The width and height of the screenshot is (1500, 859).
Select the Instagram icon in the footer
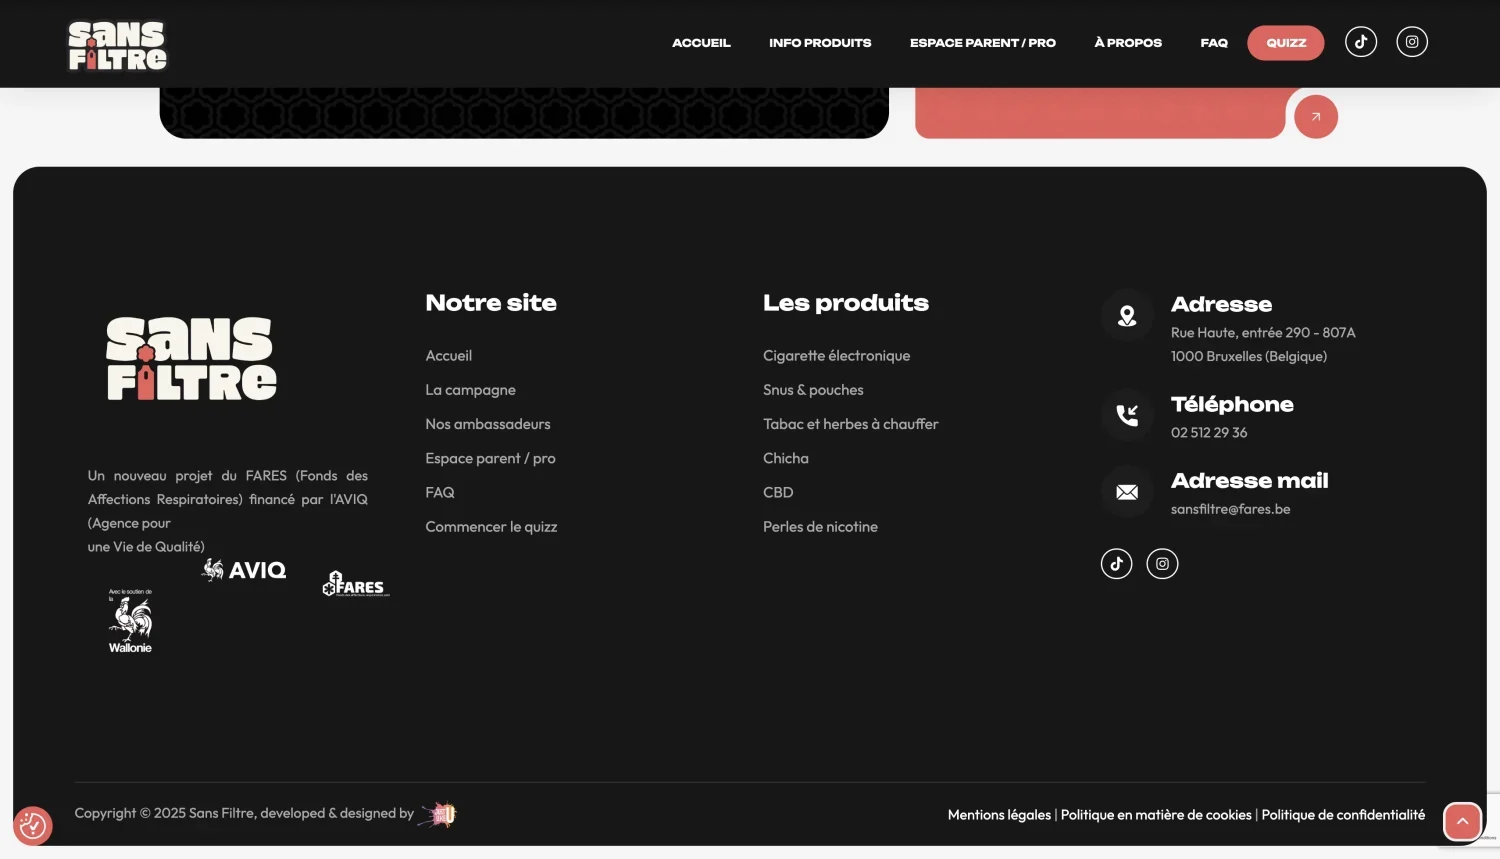click(x=1162, y=563)
